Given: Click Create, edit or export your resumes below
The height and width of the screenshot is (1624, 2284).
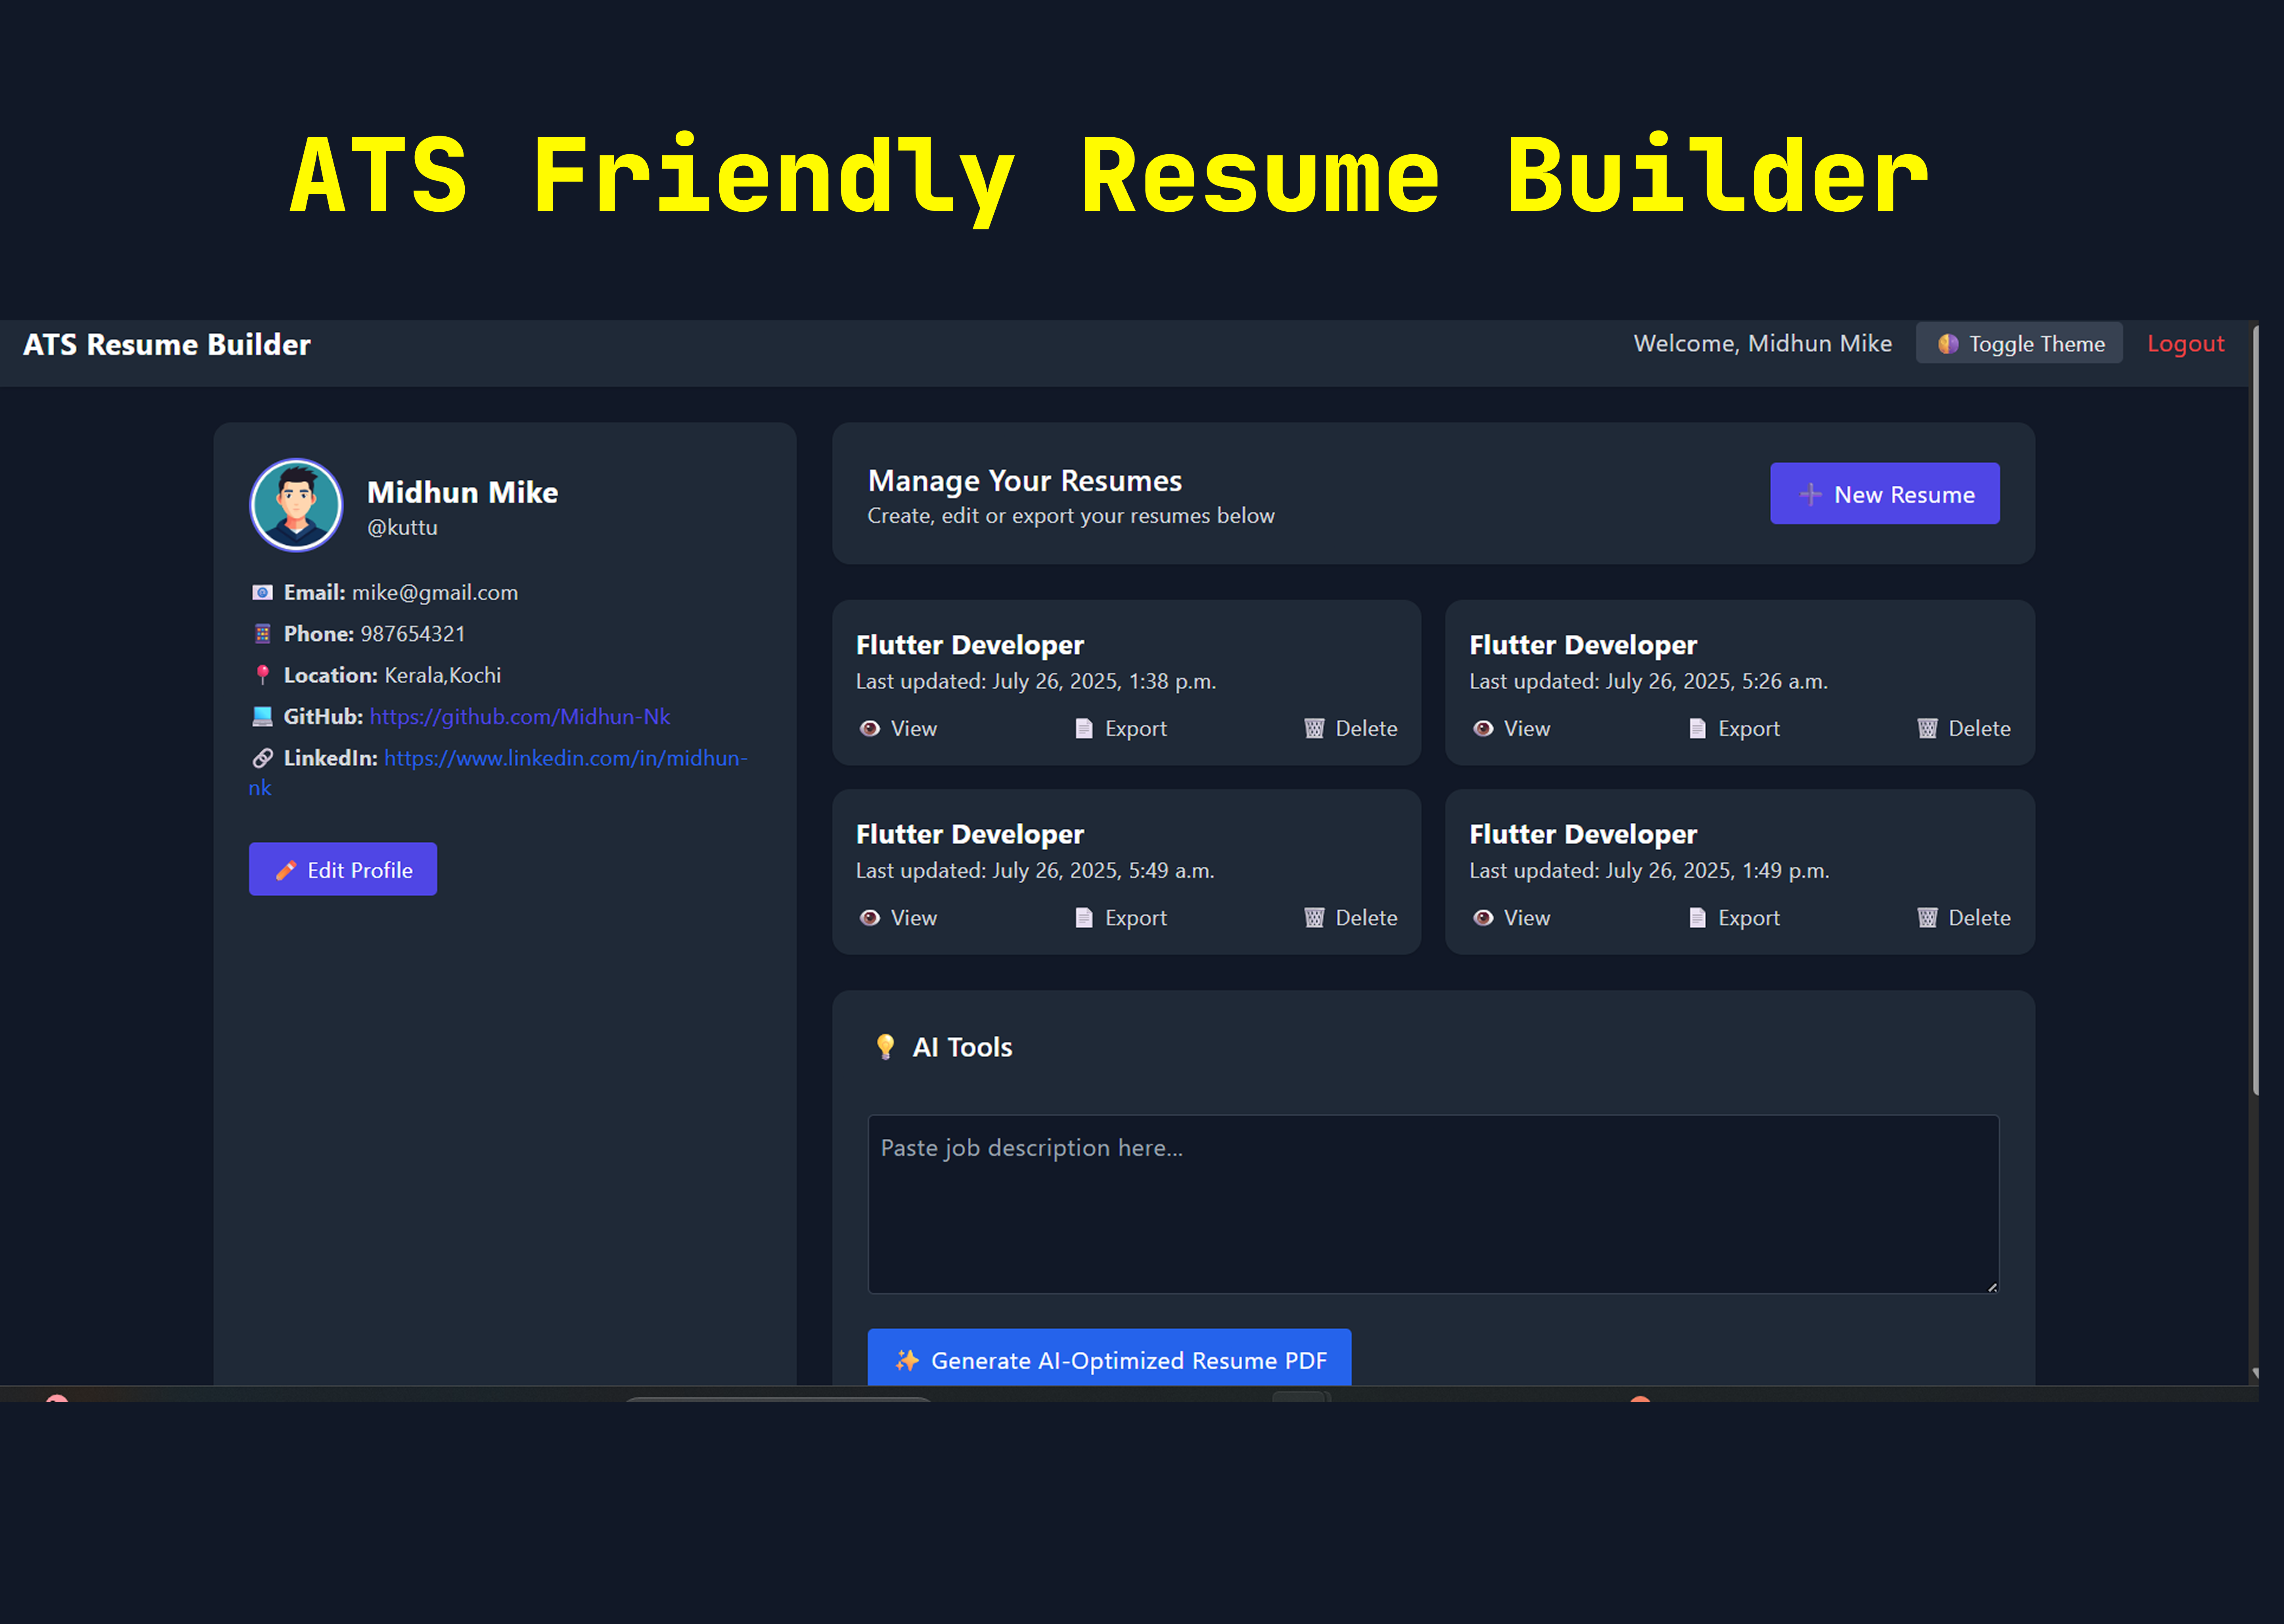Looking at the screenshot, I should pyautogui.click(x=1071, y=516).
